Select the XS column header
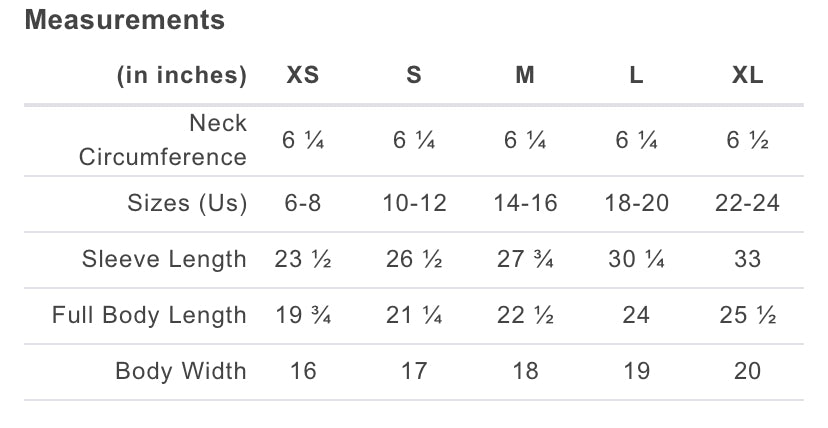Screen dimensions: 828x428 [303, 76]
